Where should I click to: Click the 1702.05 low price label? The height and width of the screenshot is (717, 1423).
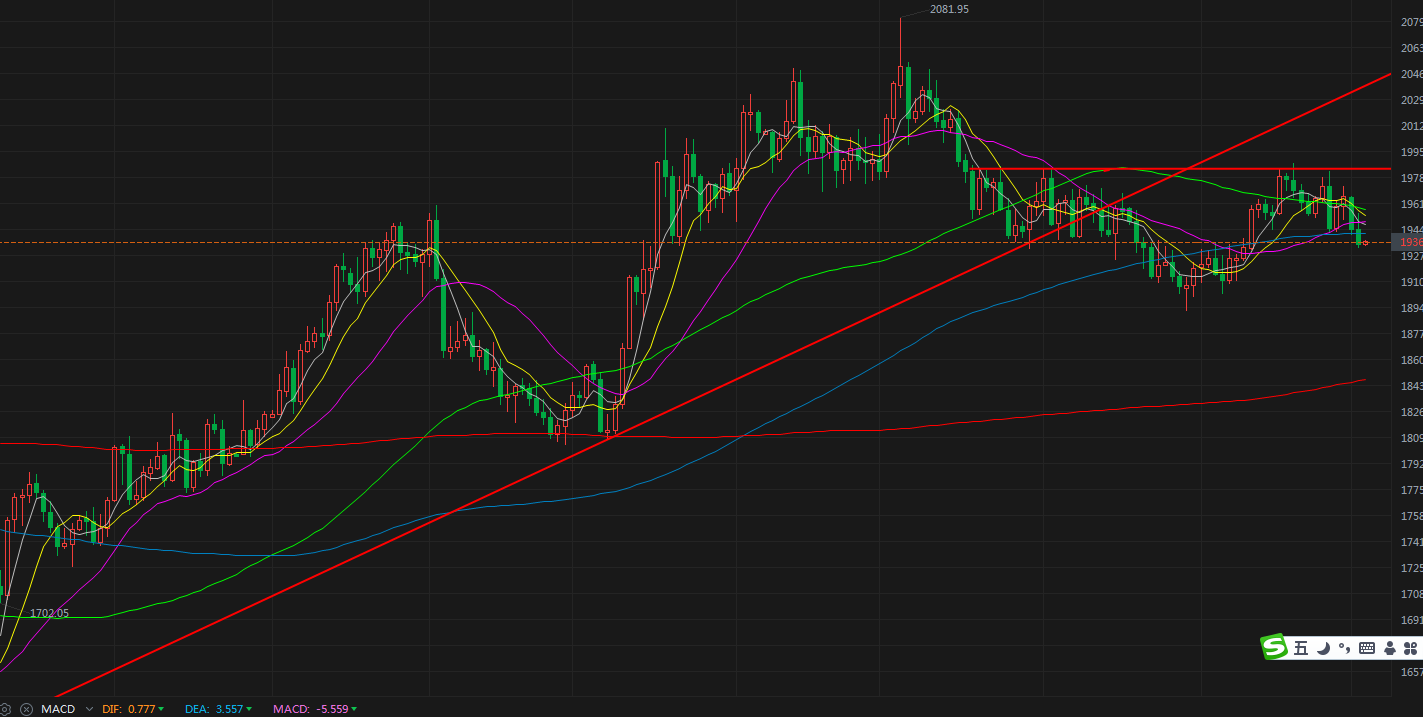(49, 613)
